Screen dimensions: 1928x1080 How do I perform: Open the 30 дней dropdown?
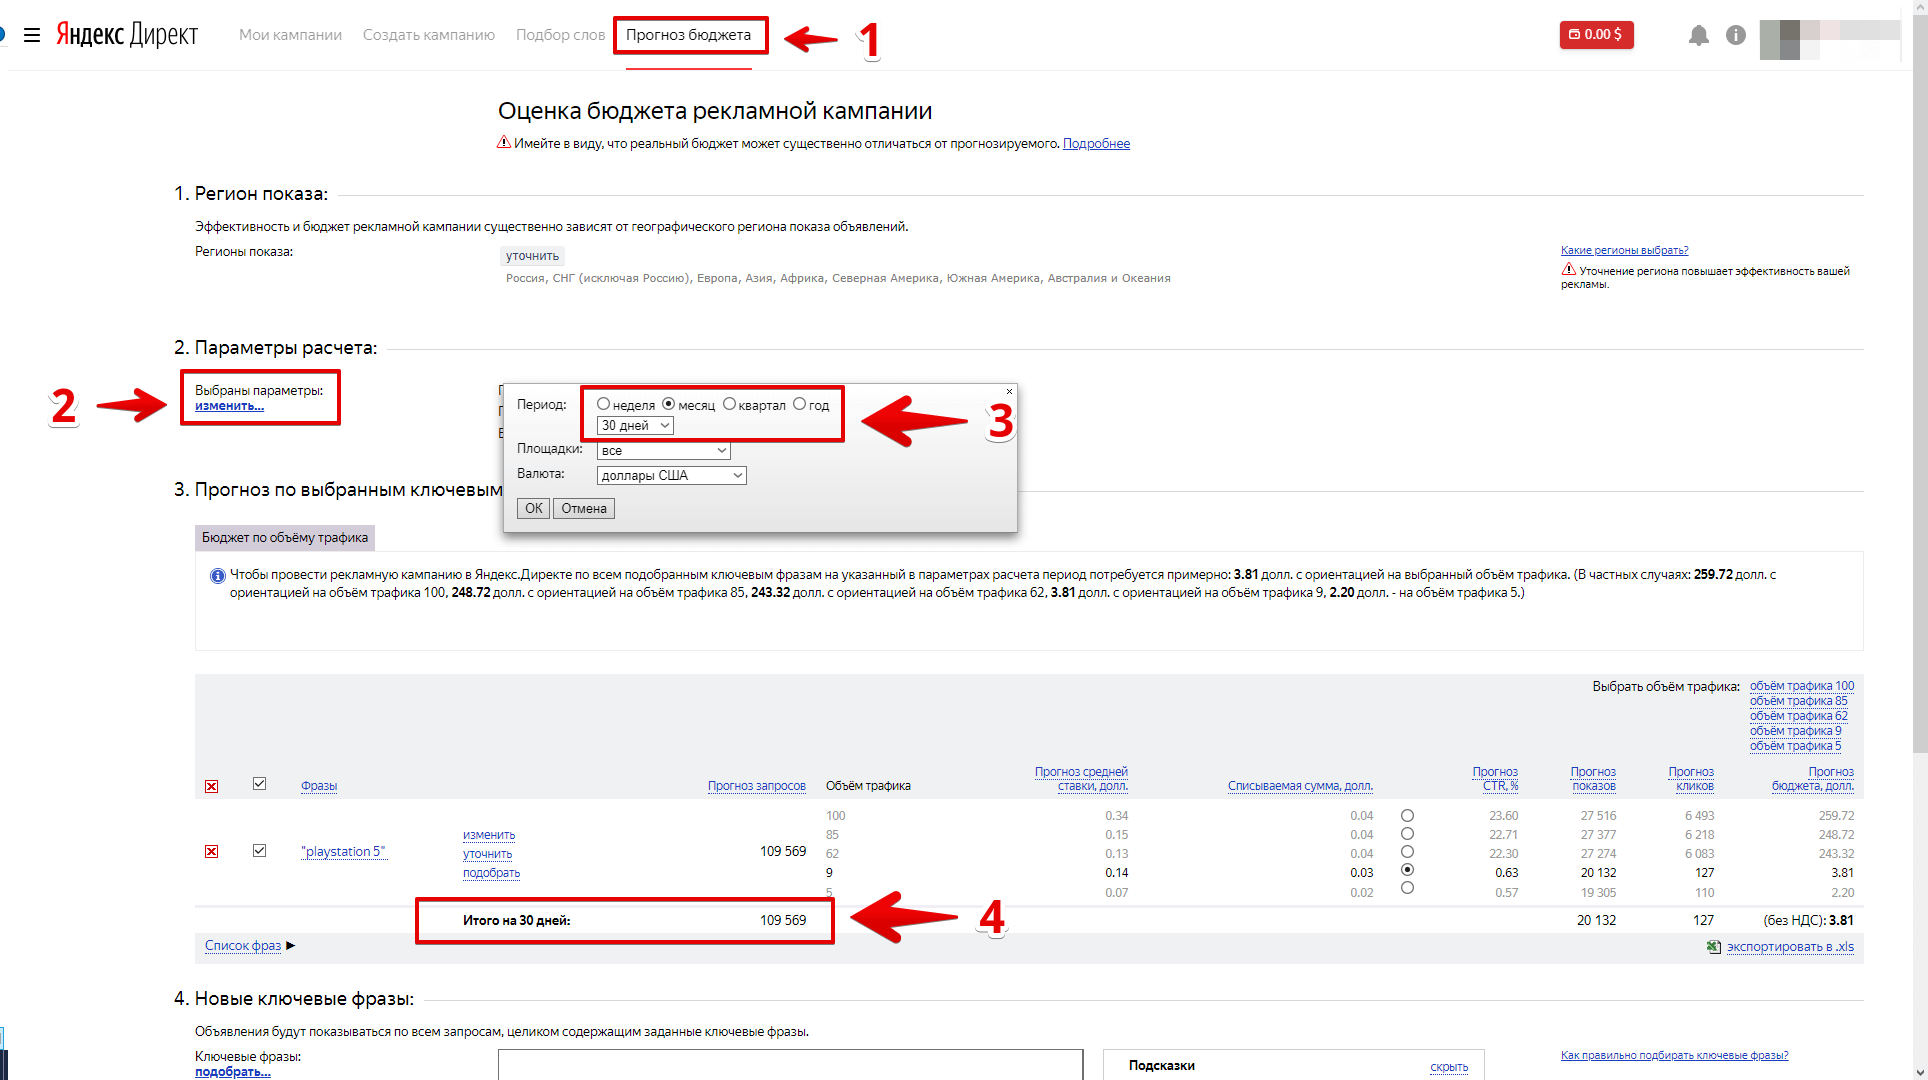point(635,426)
